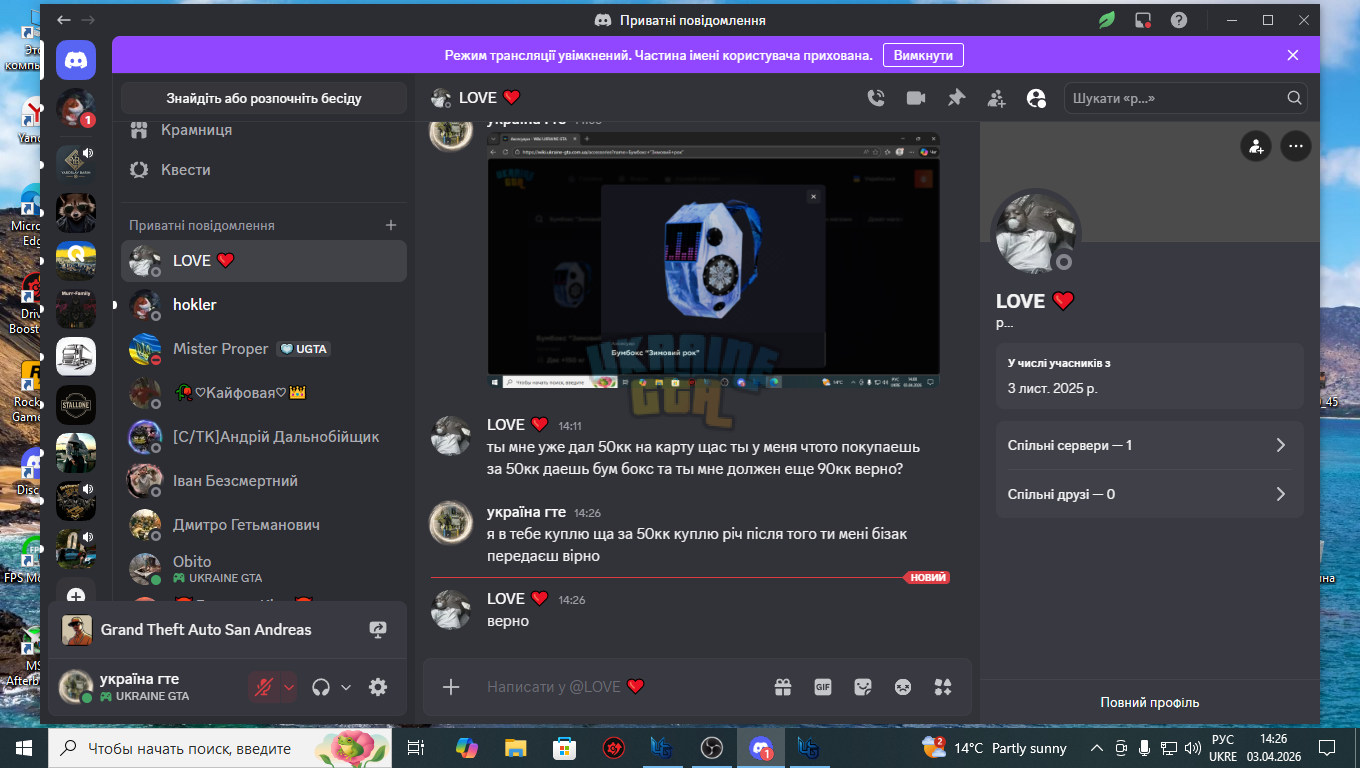Click Windows taskbar search box

220,747
